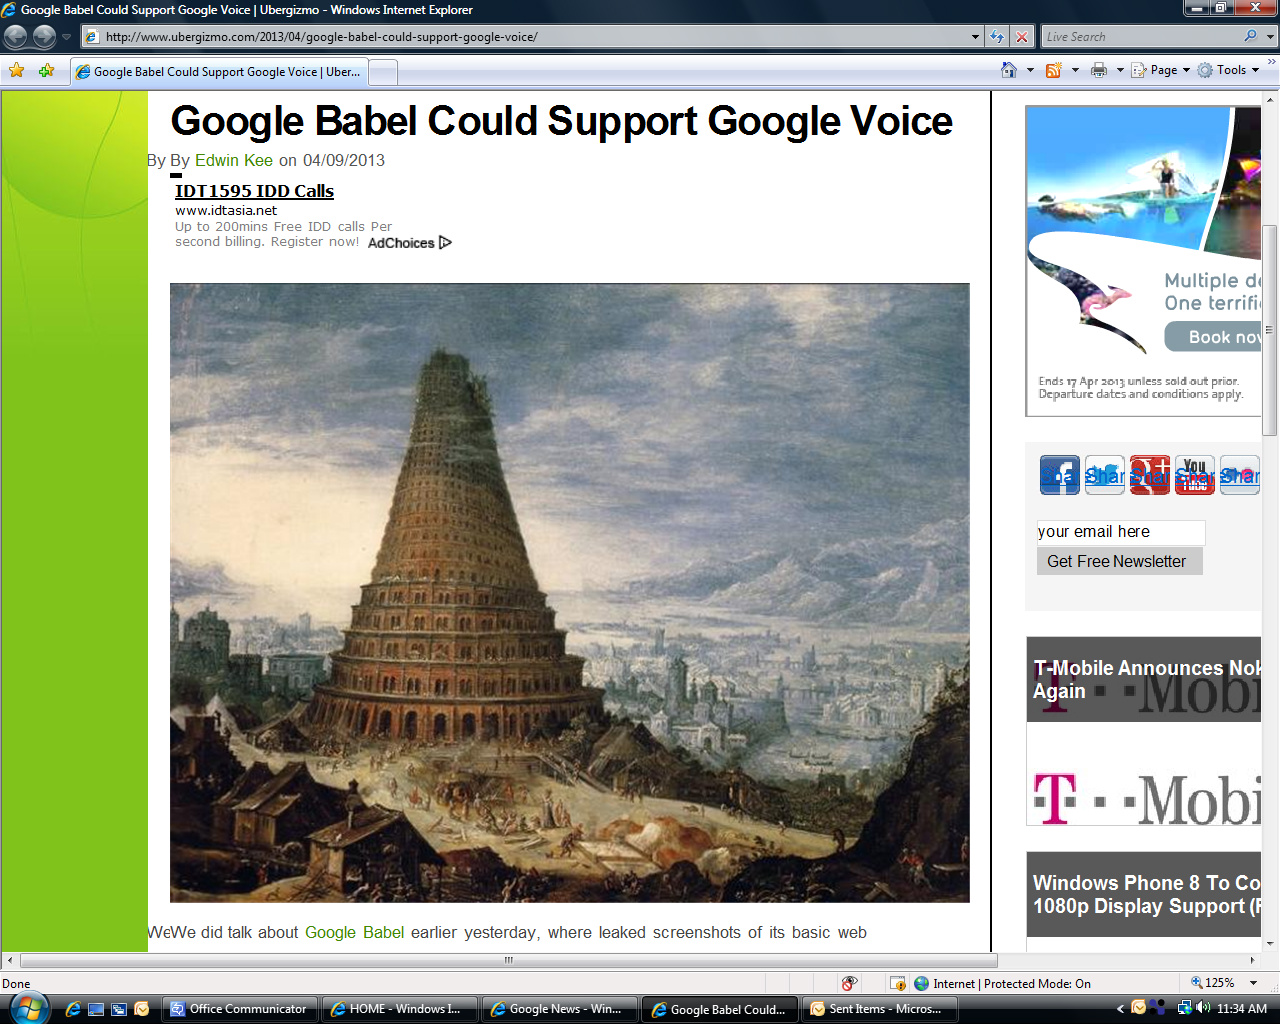Refresh the page with the reload icon
This screenshot has width=1280, height=1024.
coord(997,37)
